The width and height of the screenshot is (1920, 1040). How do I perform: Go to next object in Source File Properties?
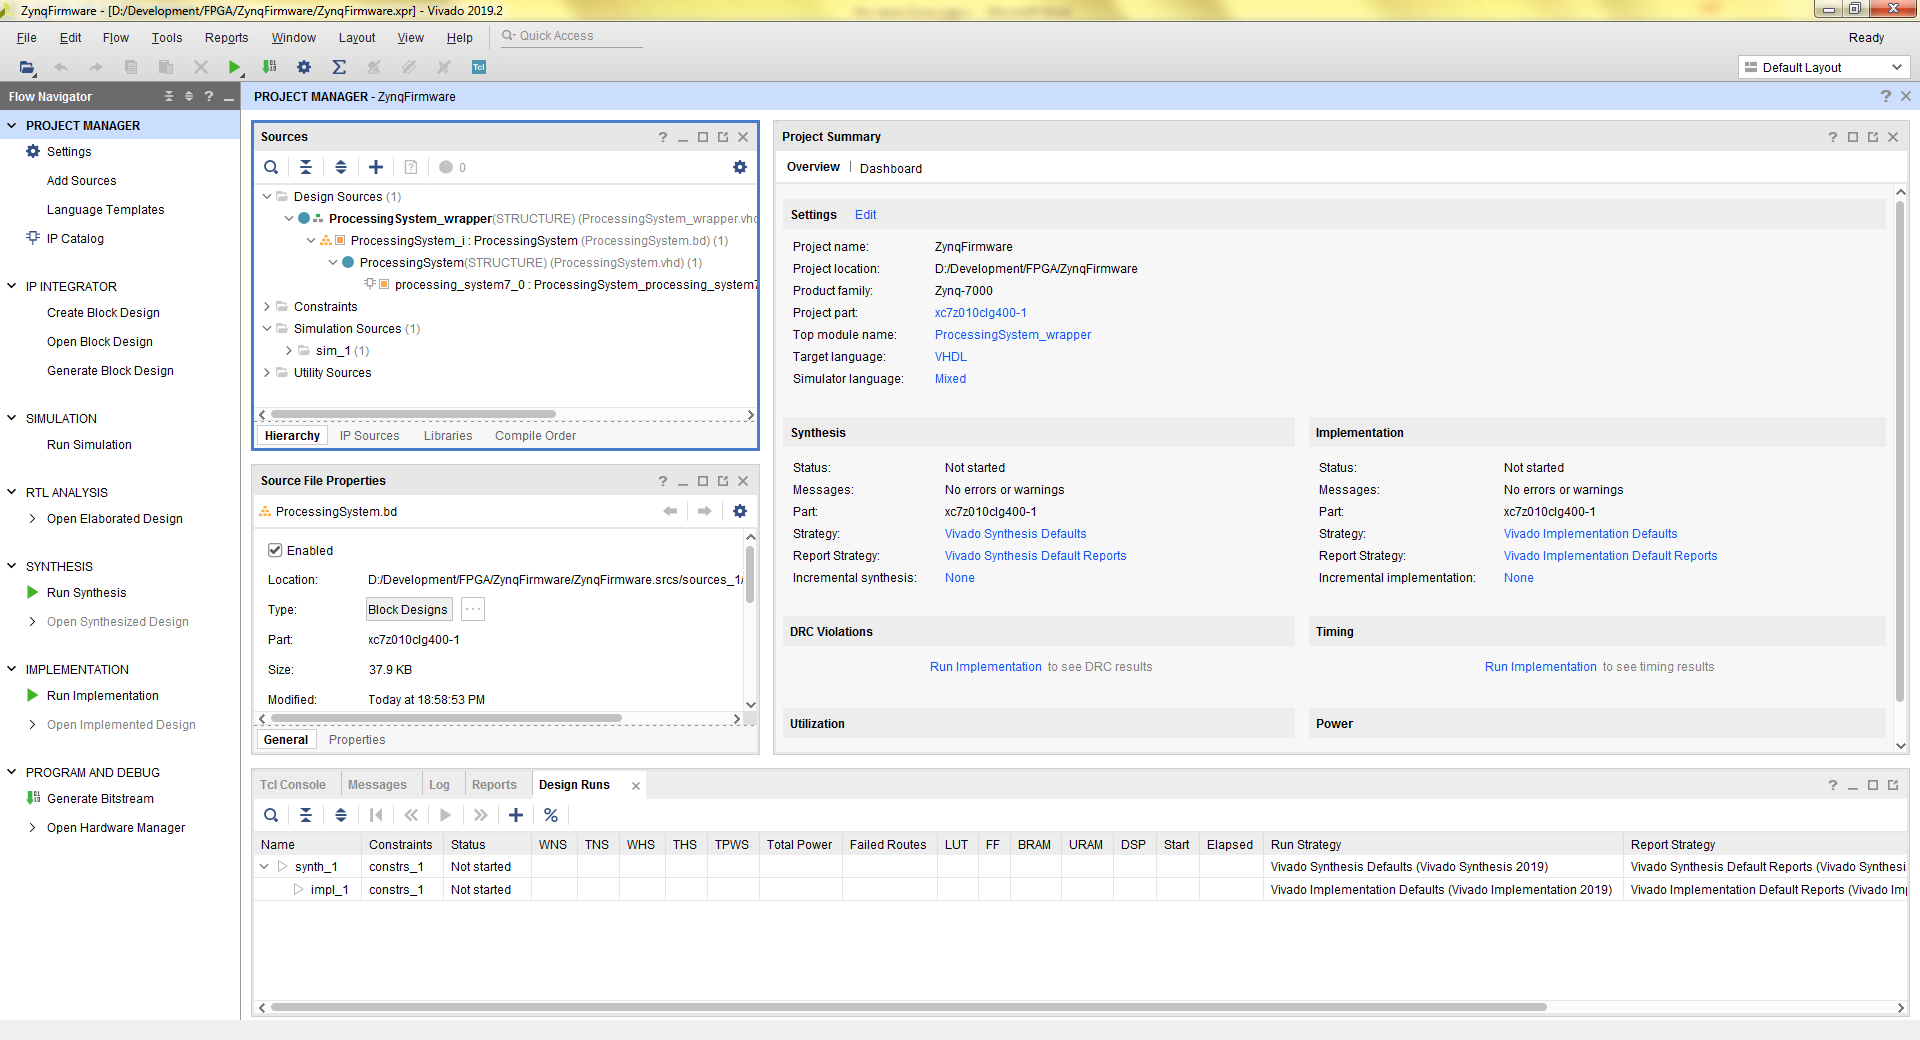coord(705,511)
